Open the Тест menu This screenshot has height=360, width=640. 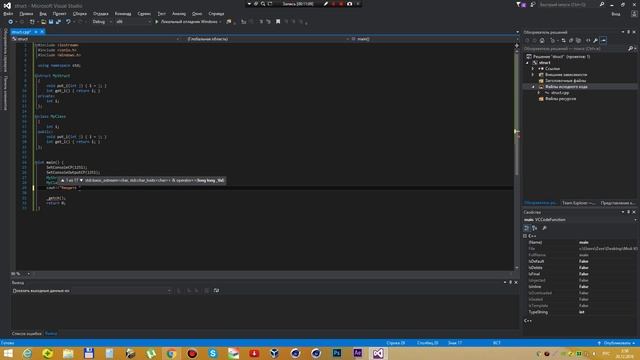tap(162, 13)
